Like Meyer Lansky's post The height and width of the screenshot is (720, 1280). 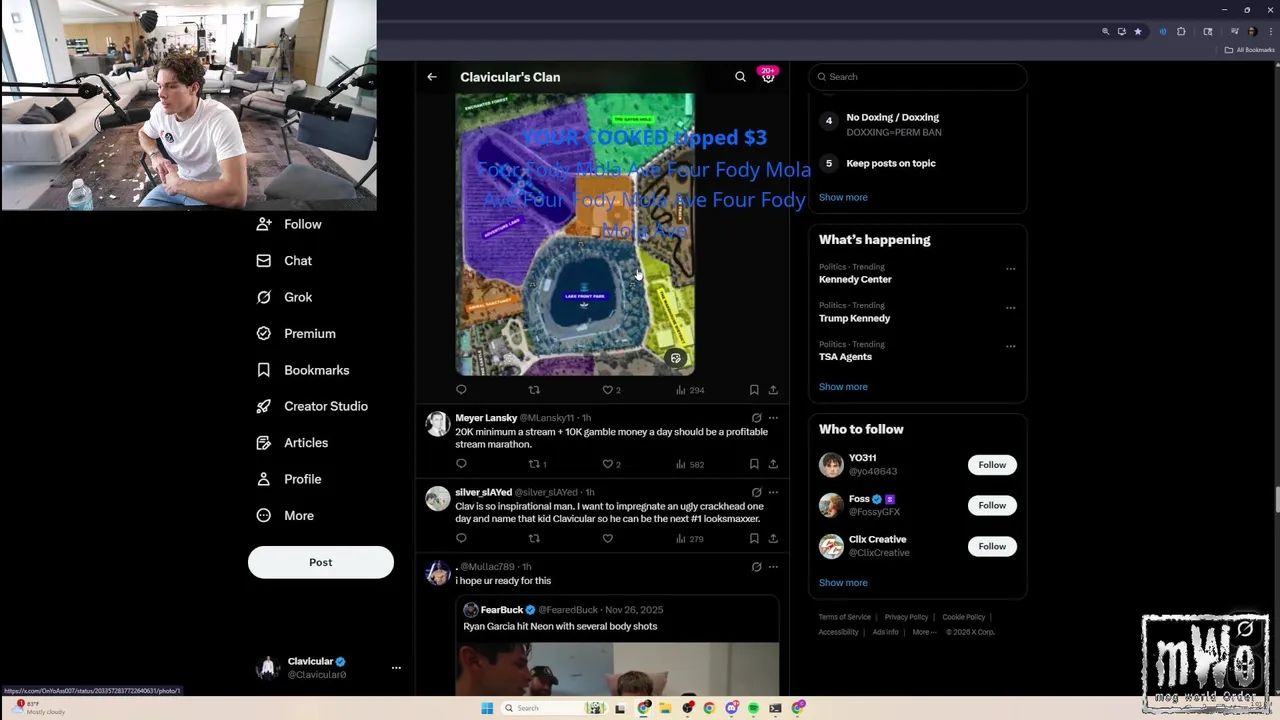[611, 464]
